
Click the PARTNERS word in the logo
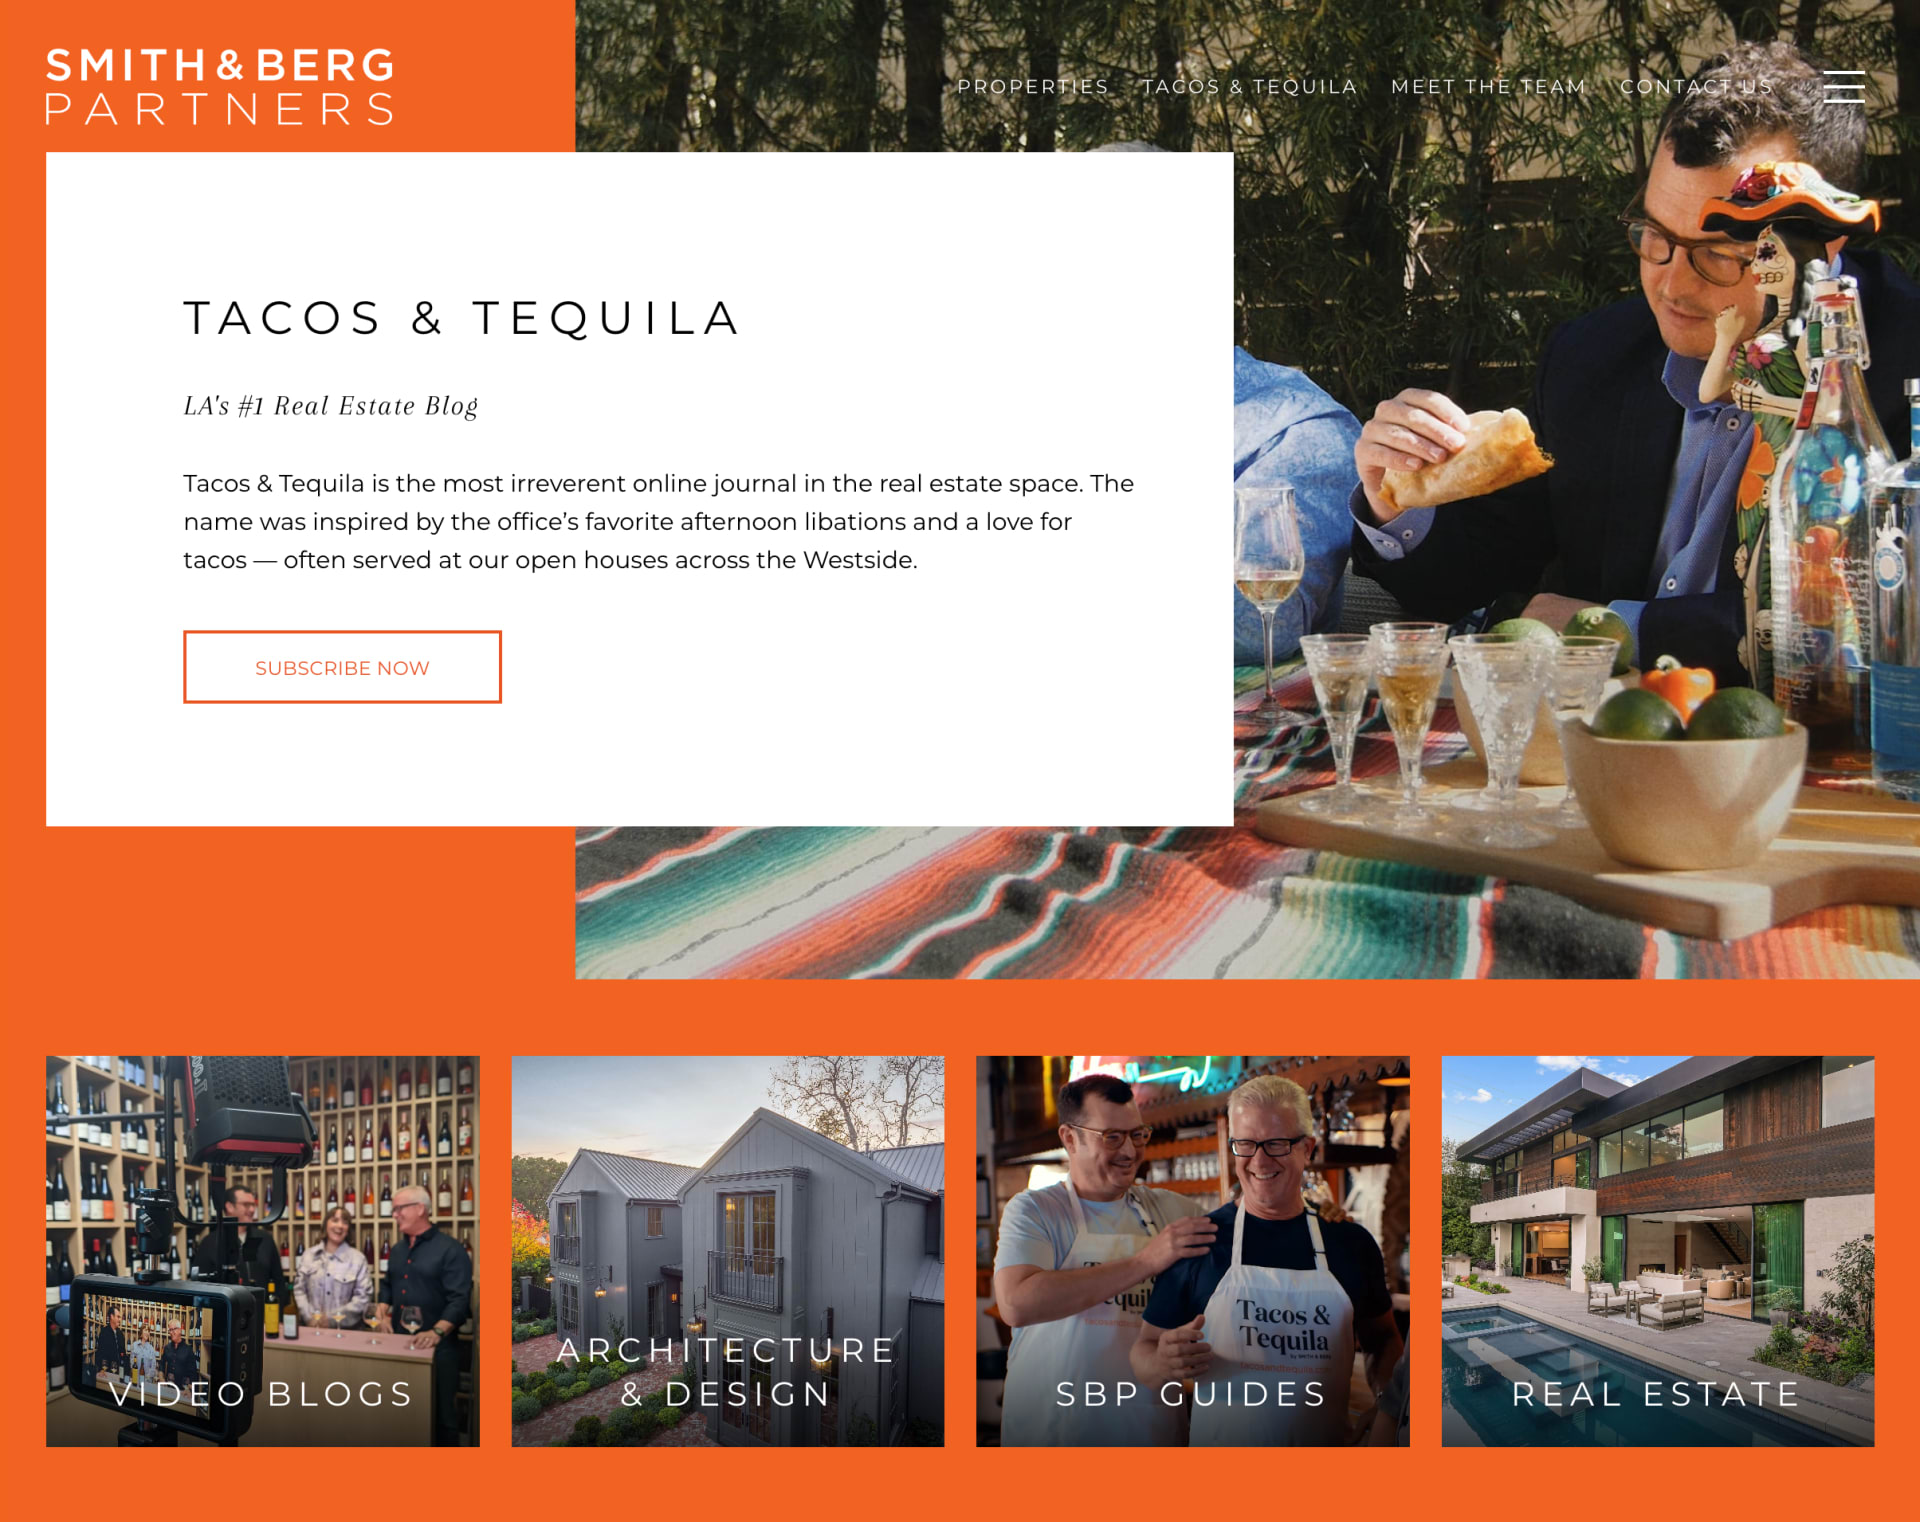point(220,109)
